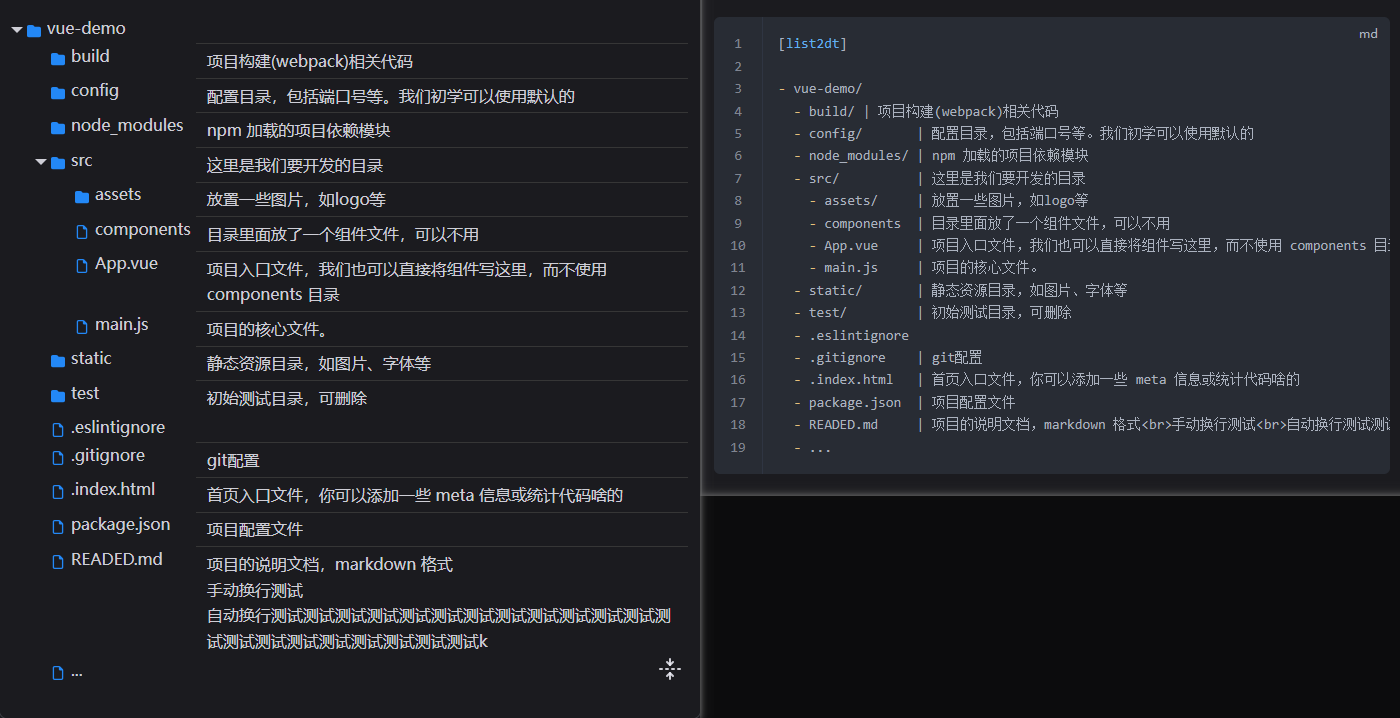
Task: Click the collapse icon at the tree's bottom right
Action: click(x=670, y=669)
